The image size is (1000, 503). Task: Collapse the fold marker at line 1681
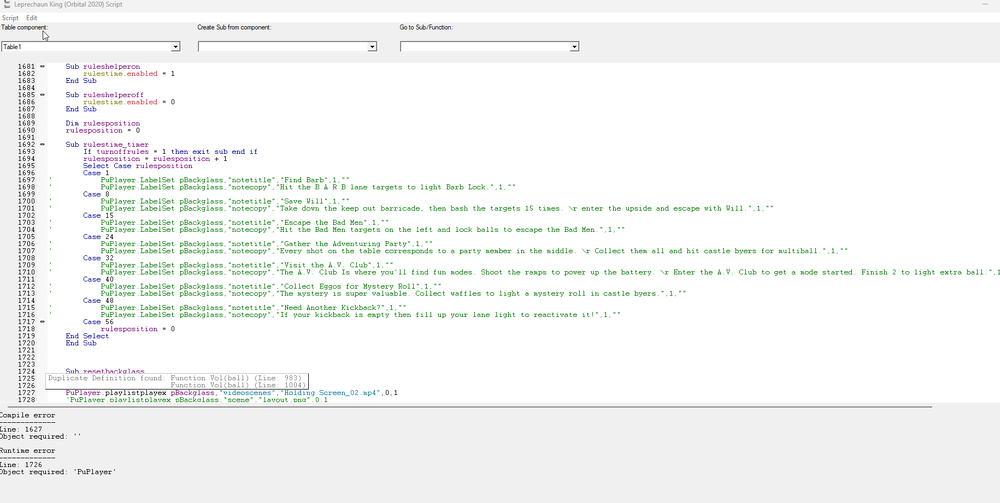[x=43, y=66]
